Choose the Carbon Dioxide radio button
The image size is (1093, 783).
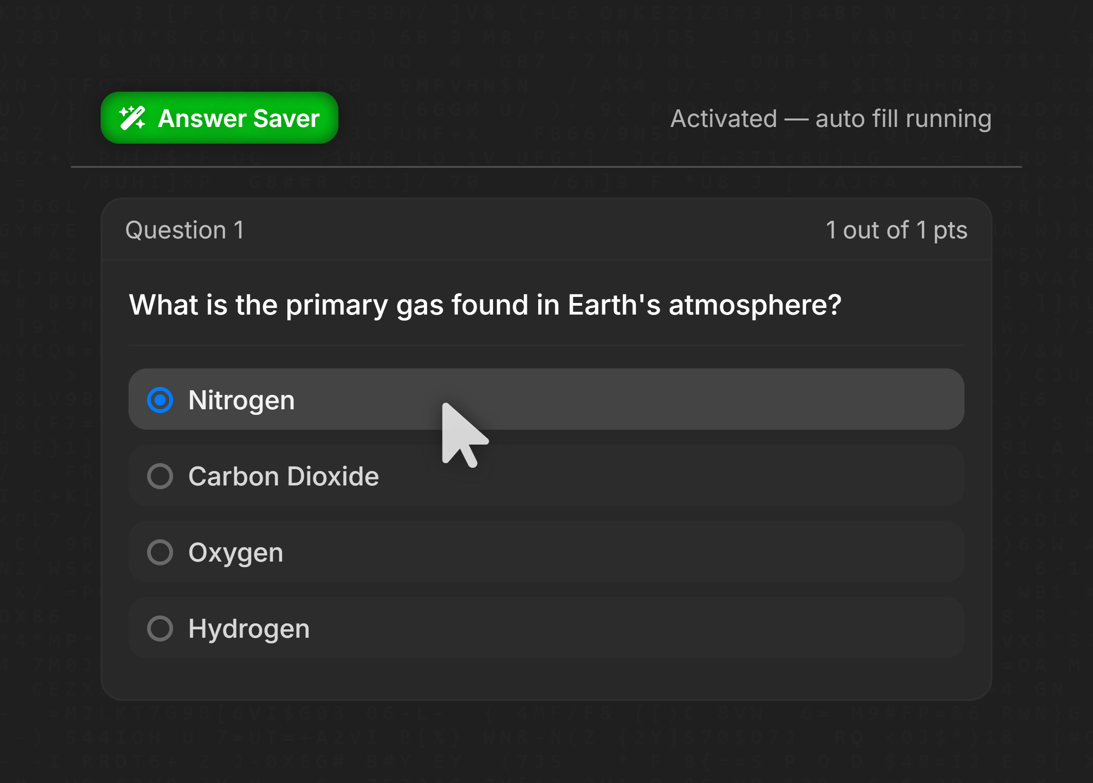point(160,476)
